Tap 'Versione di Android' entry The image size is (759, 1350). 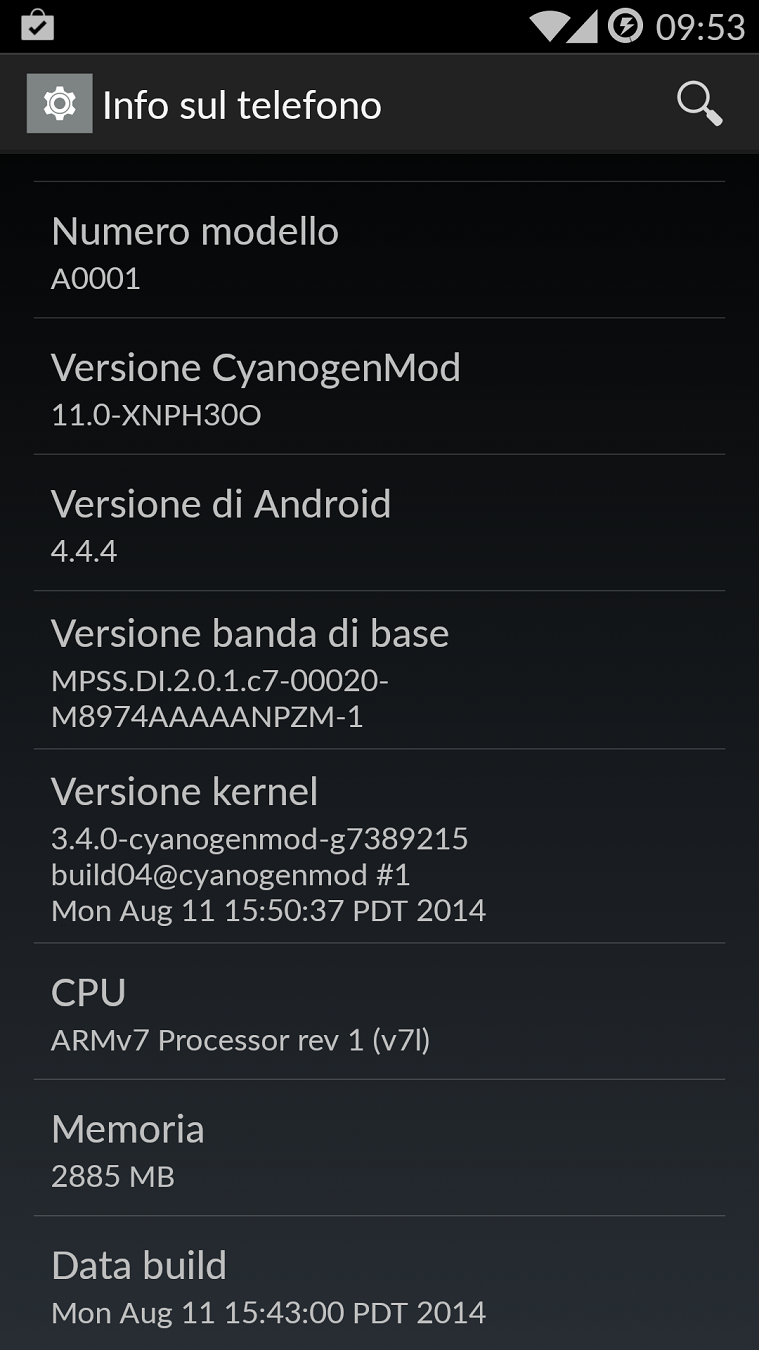coord(379,523)
